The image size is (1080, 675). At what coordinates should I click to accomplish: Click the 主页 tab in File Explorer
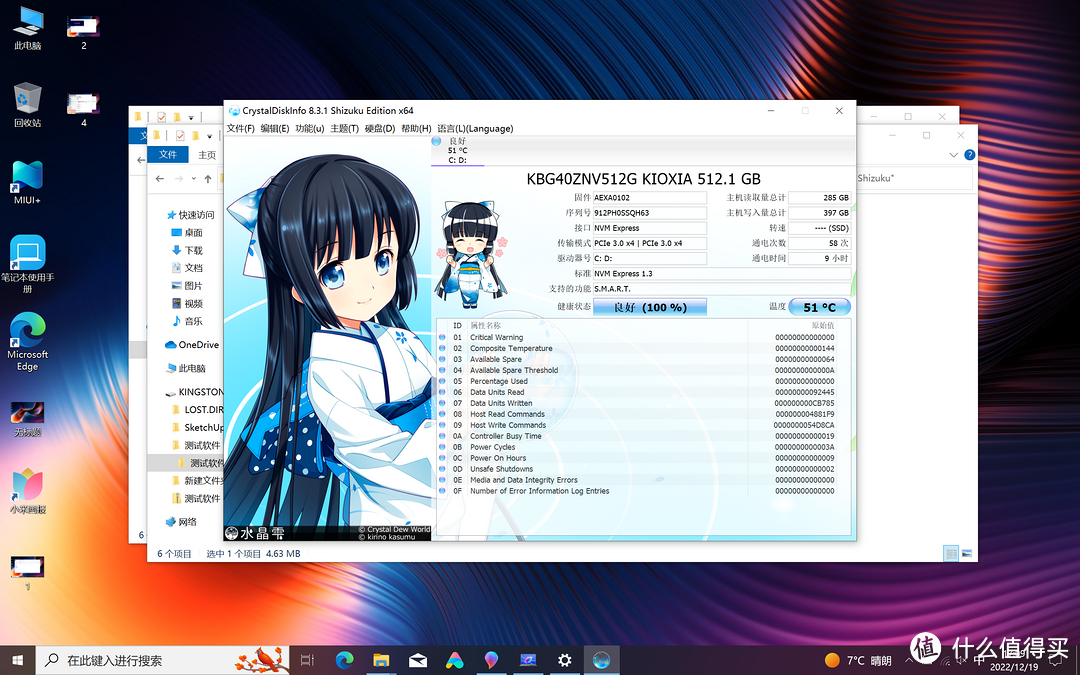207,155
